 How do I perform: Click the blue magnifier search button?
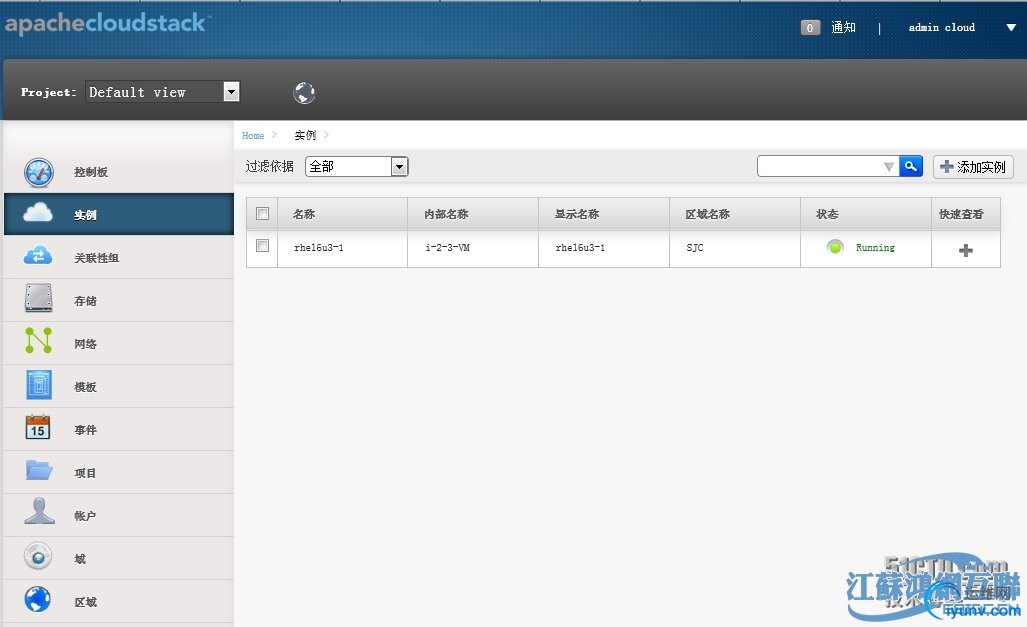point(911,166)
